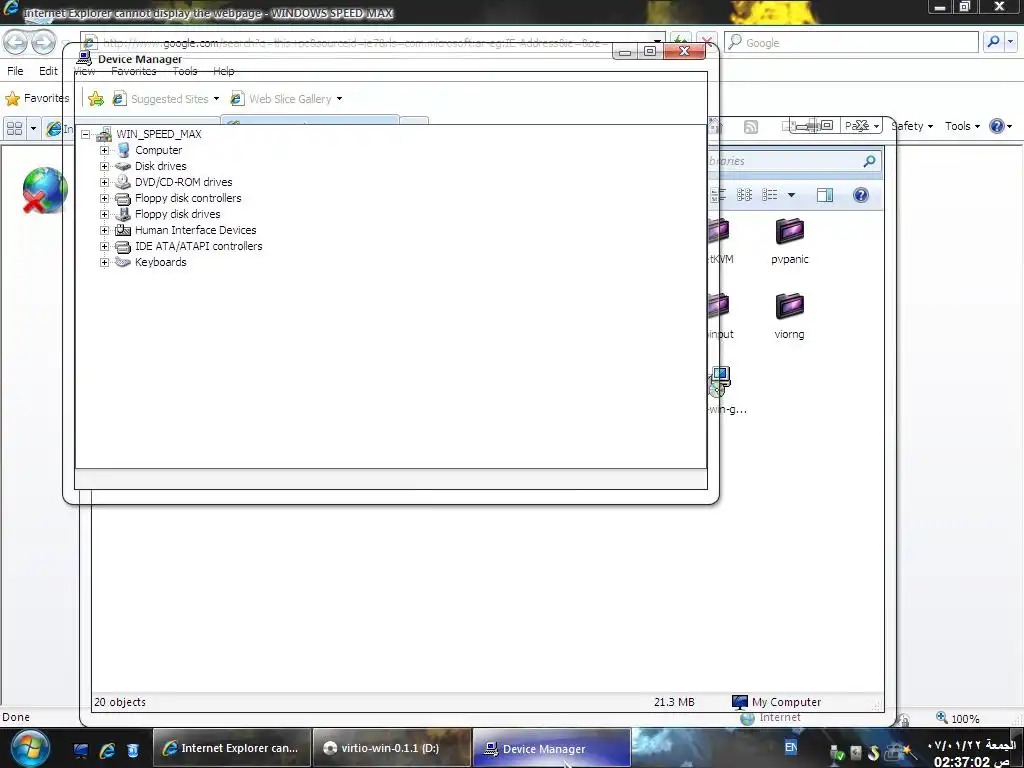Switch to virtio-win-0.1.1 (D:) taskbar button
The image size is (1024, 768).
(x=391, y=748)
